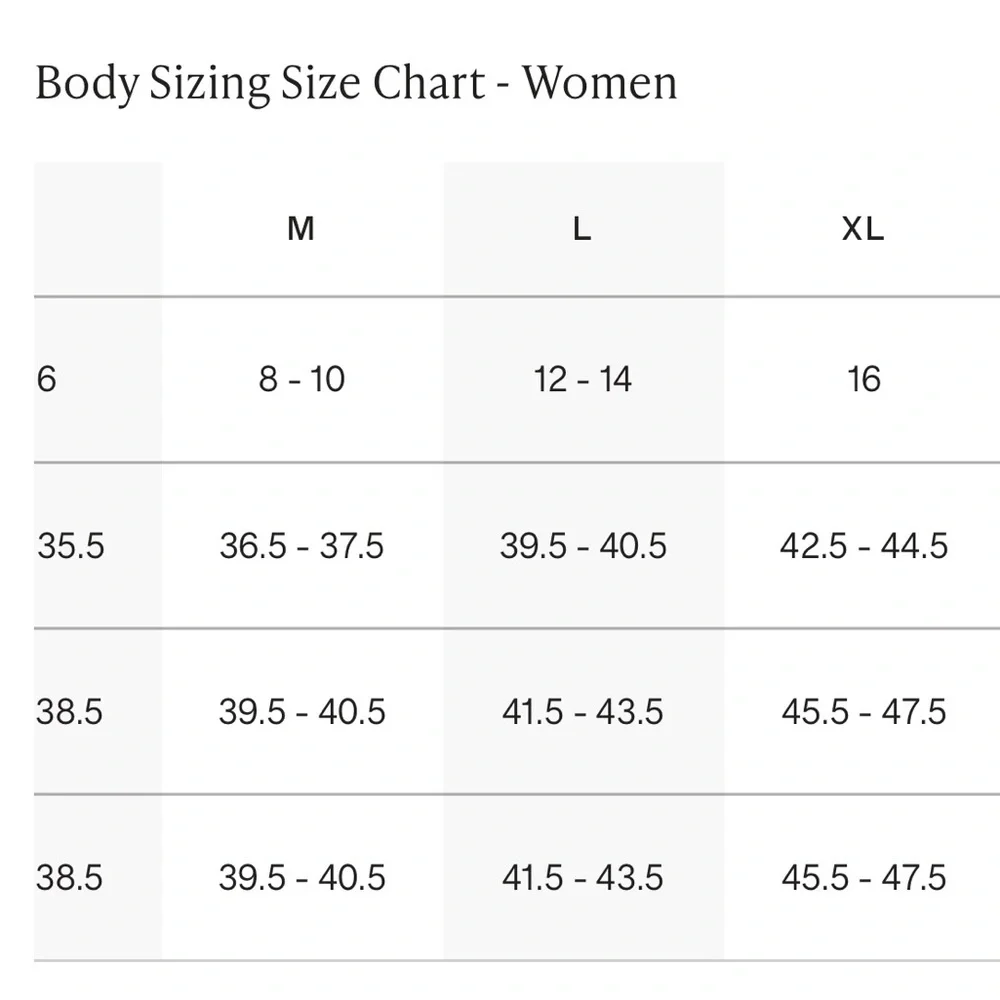Select 41.5 - 43.5 in the bottom row

coord(582,878)
